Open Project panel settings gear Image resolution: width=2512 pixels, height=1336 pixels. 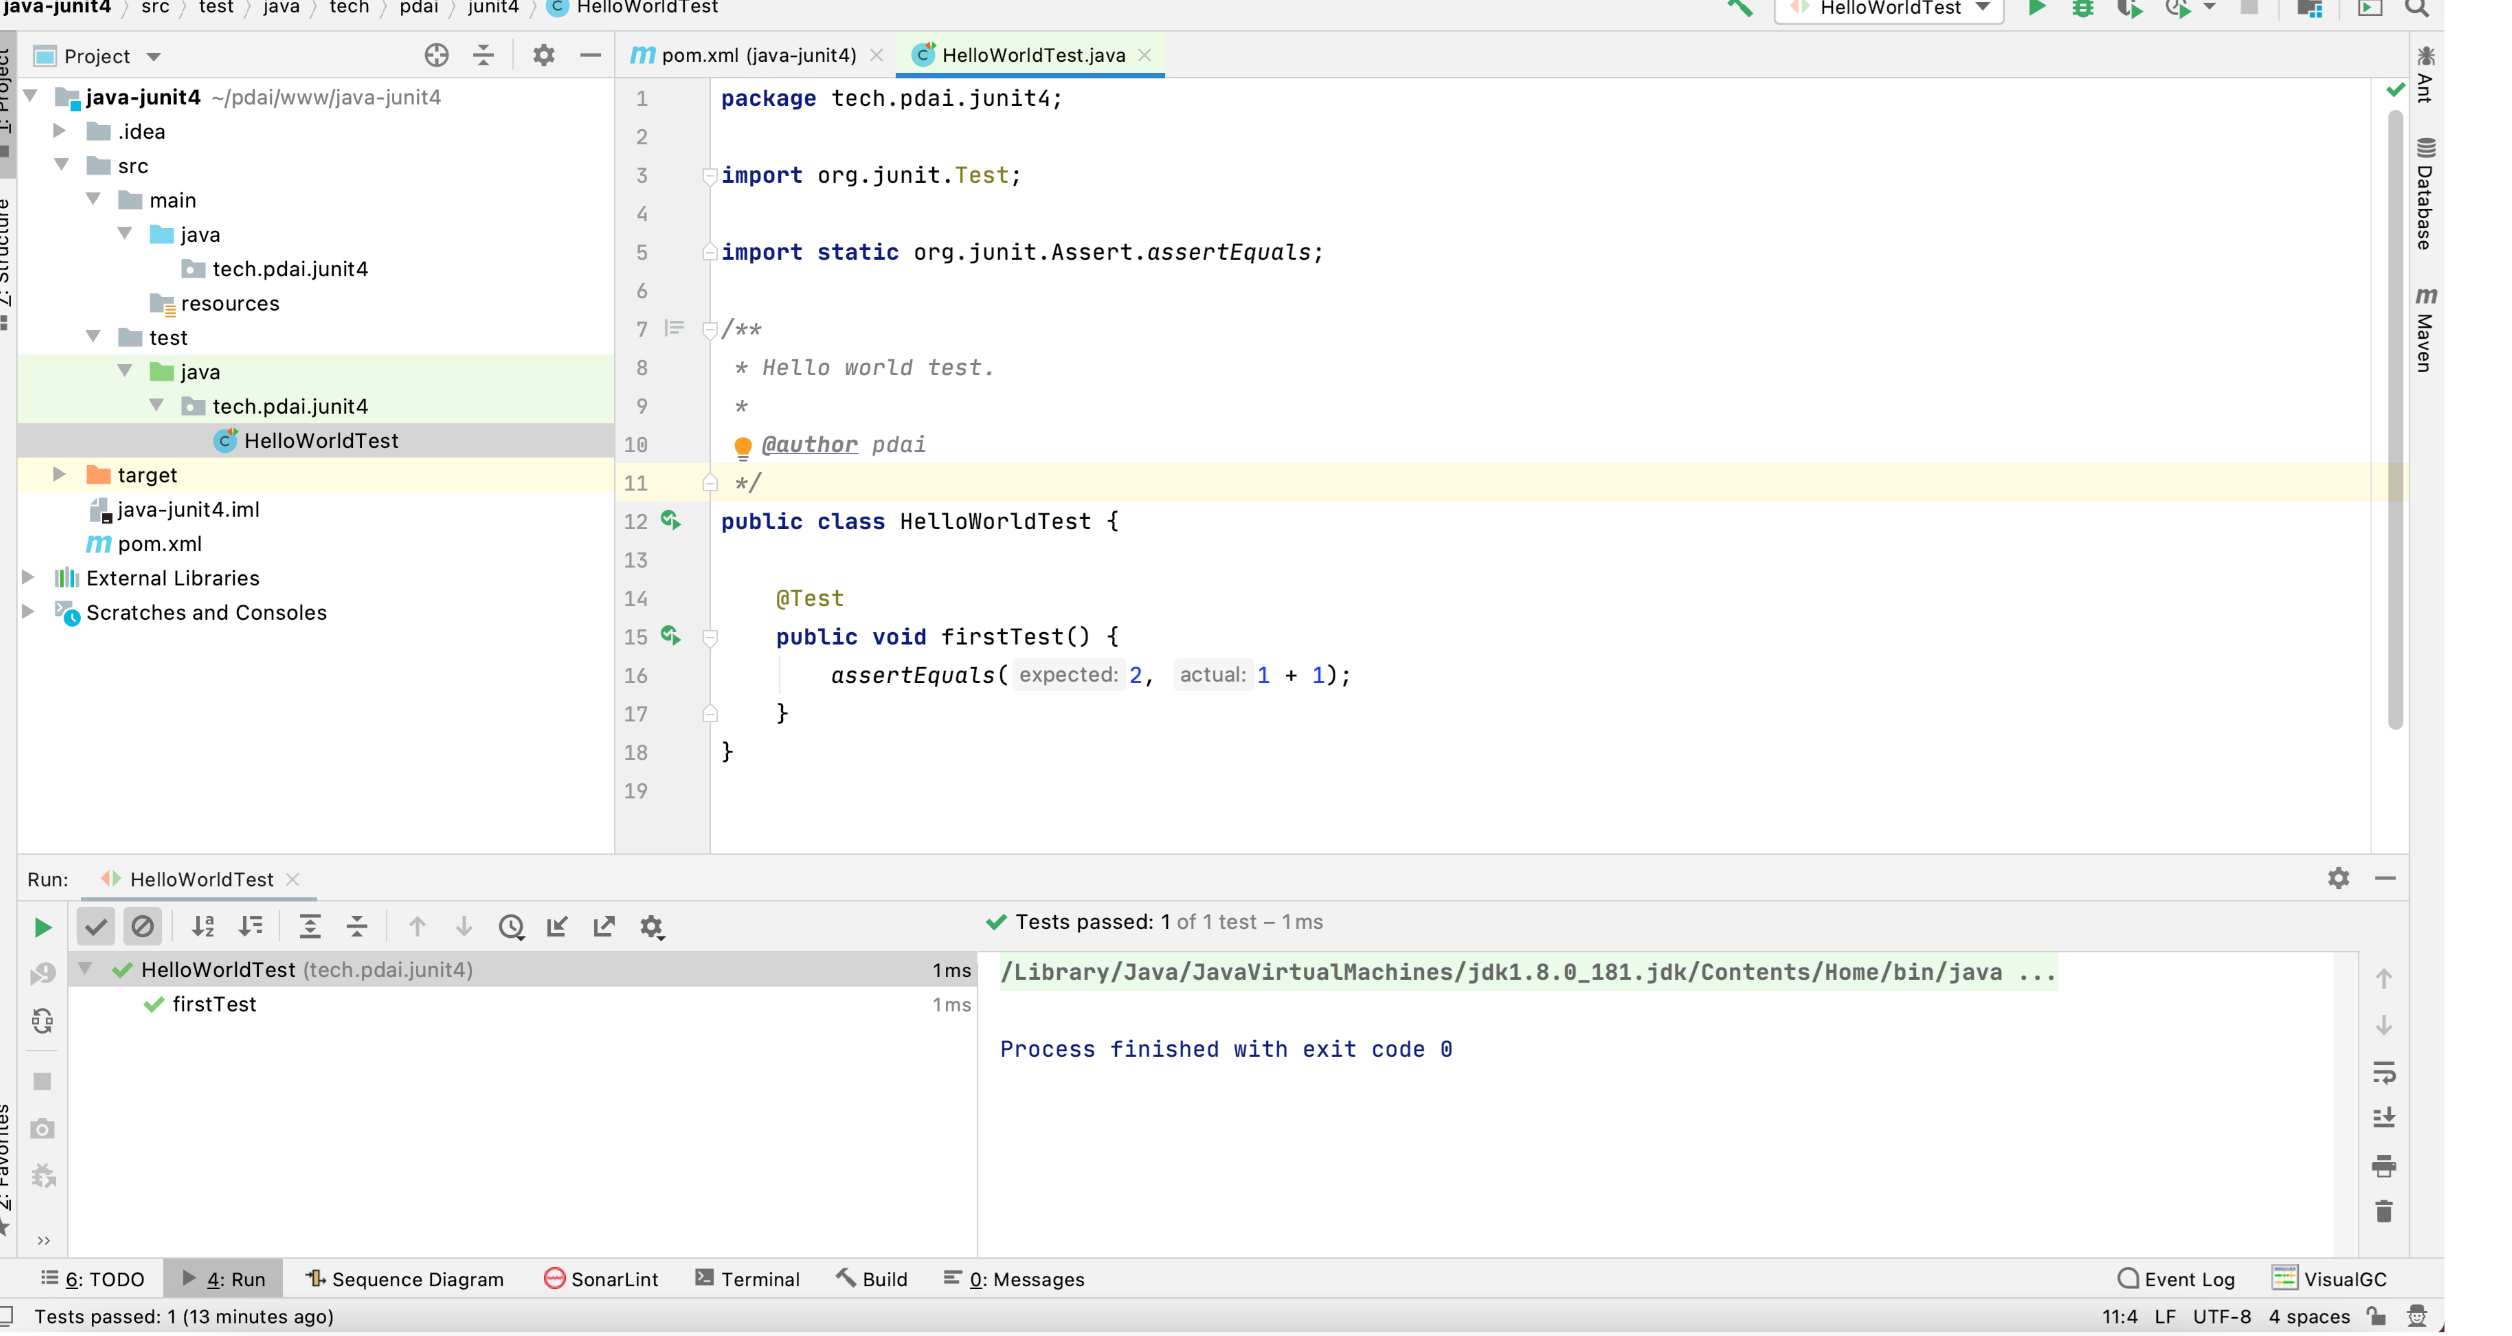point(543,55)
